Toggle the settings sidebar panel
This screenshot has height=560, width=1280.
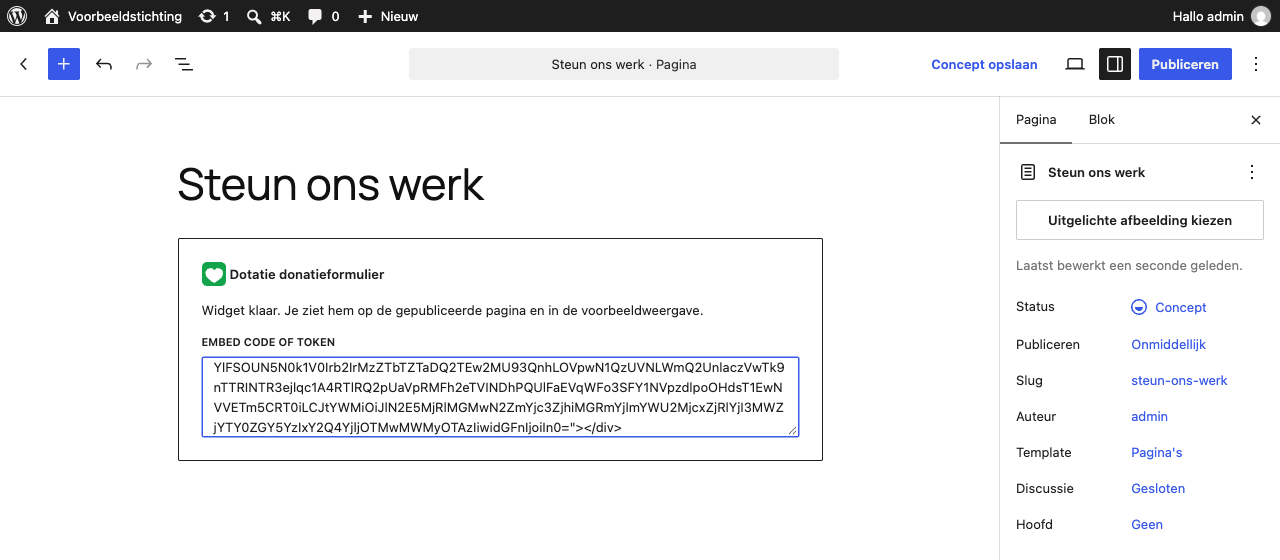point(1115,64)
